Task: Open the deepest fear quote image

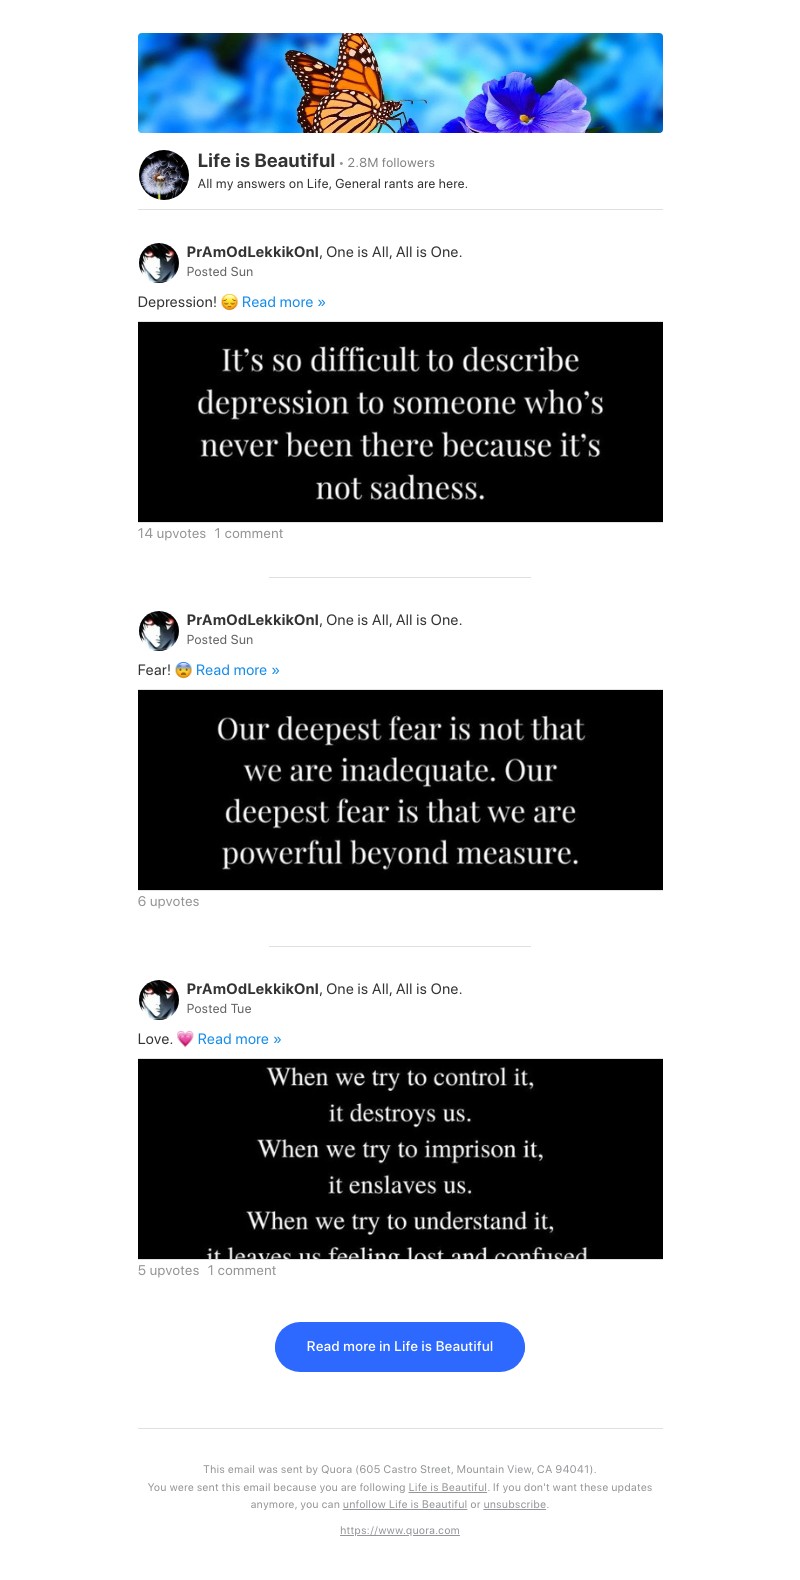Action: [x=400, y=790]
